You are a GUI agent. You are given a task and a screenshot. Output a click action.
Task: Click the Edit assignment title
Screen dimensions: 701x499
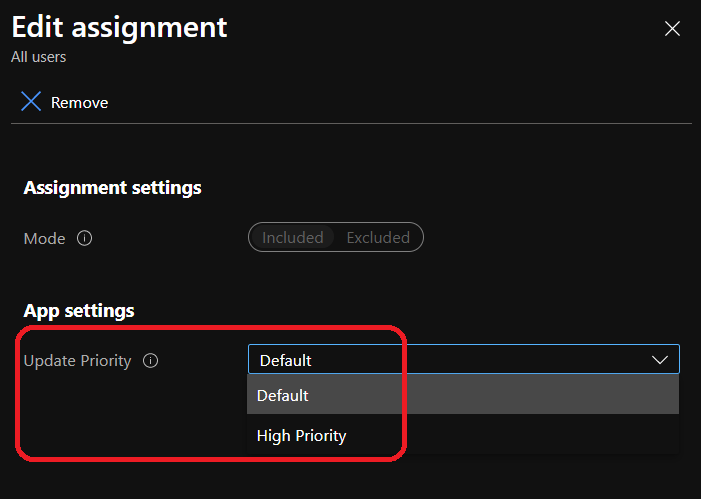coord(119,27)
